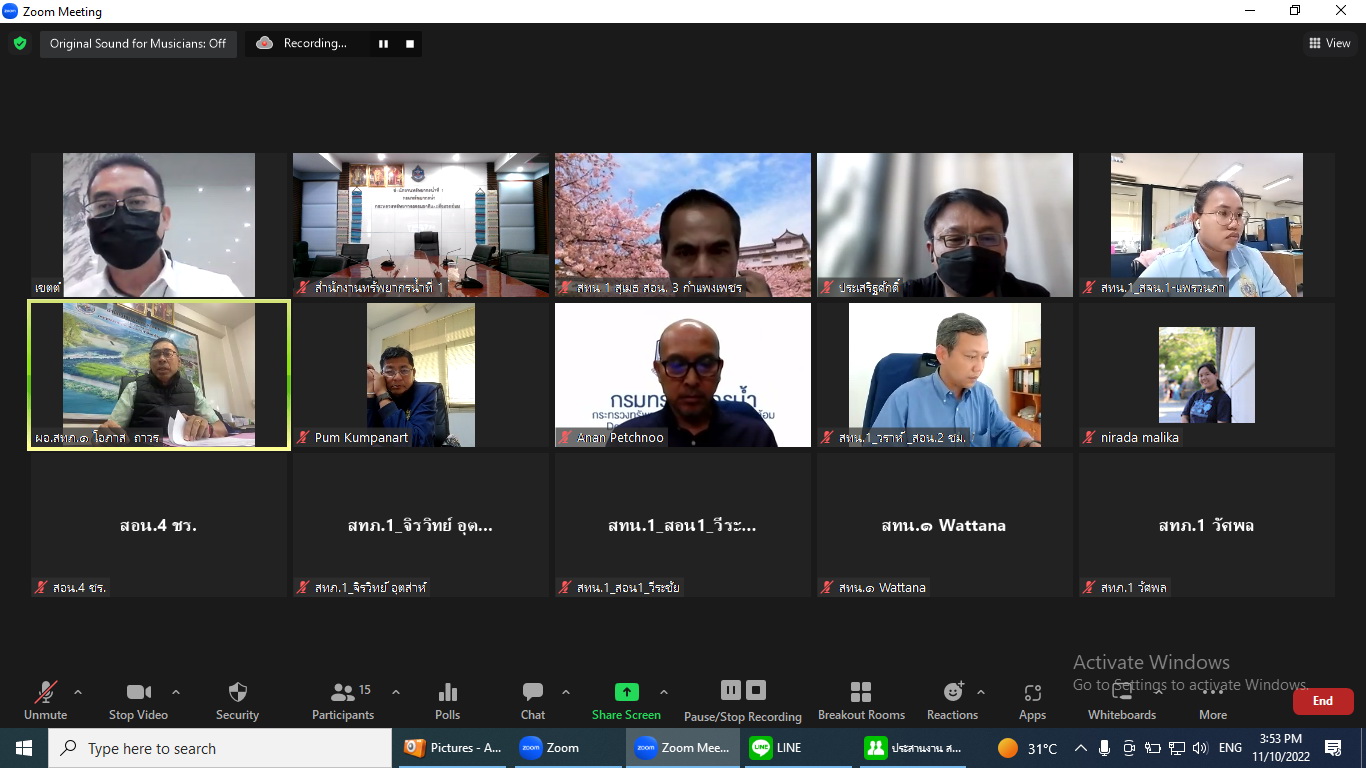The image size is (1366, 768).
Task: Expand arrow next to Chat
Action: coord(565,692)
